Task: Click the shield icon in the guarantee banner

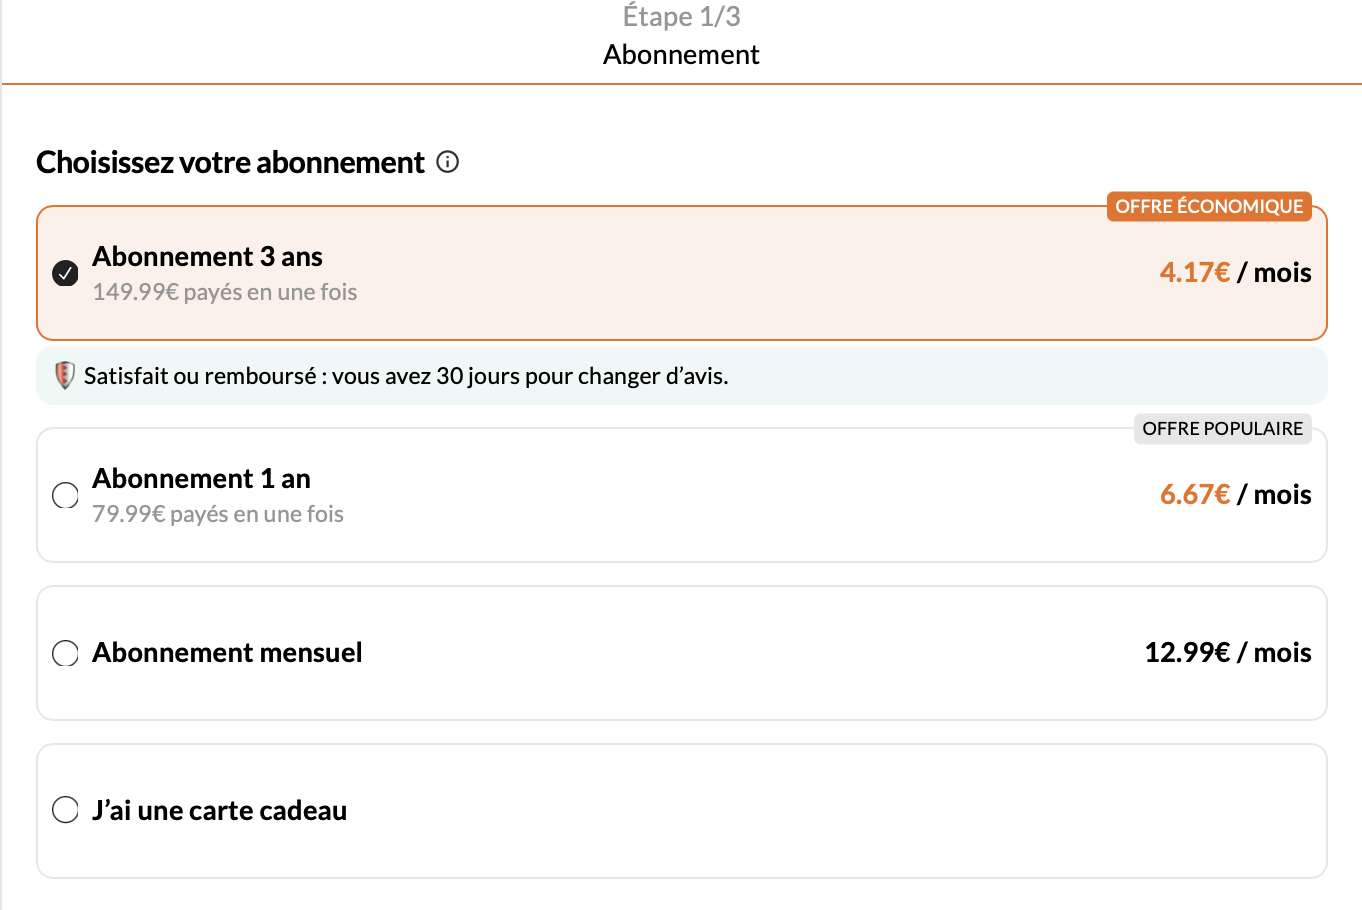Action: 65,375
